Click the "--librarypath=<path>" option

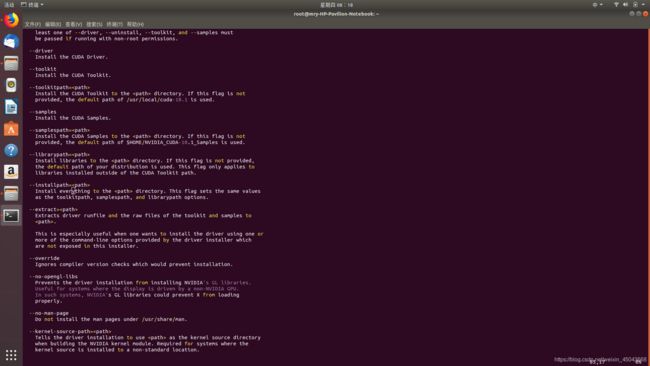(59, 154)
